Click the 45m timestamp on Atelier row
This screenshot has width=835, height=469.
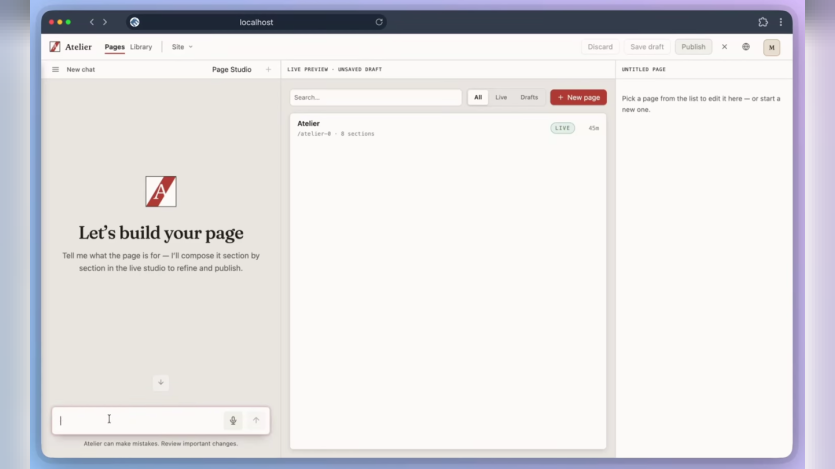click(594, 128)
